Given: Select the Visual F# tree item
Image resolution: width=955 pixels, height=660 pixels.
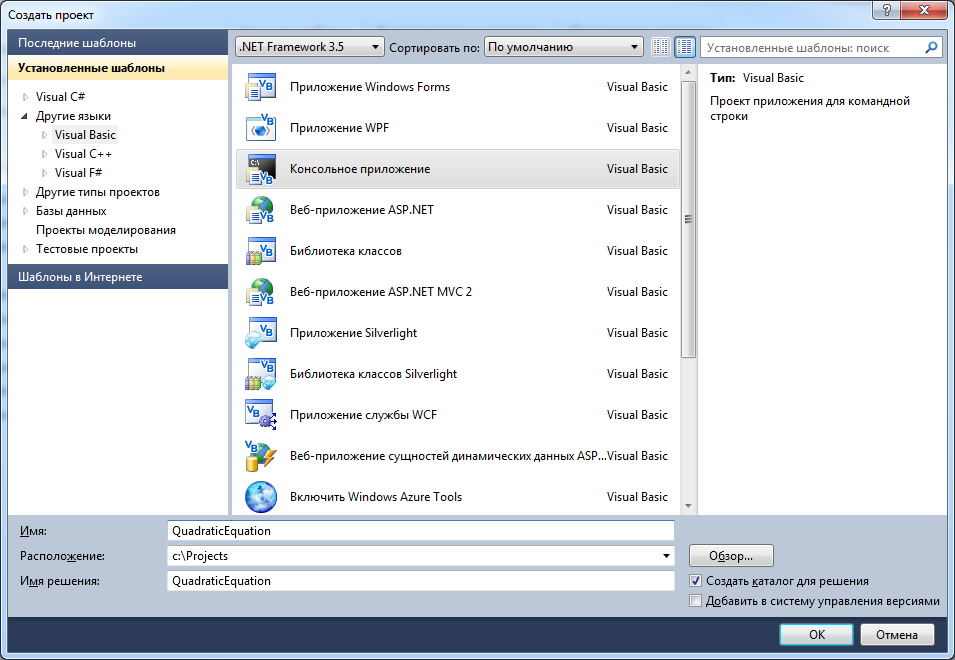Looking at the screenshot, I should pos(78,173).
